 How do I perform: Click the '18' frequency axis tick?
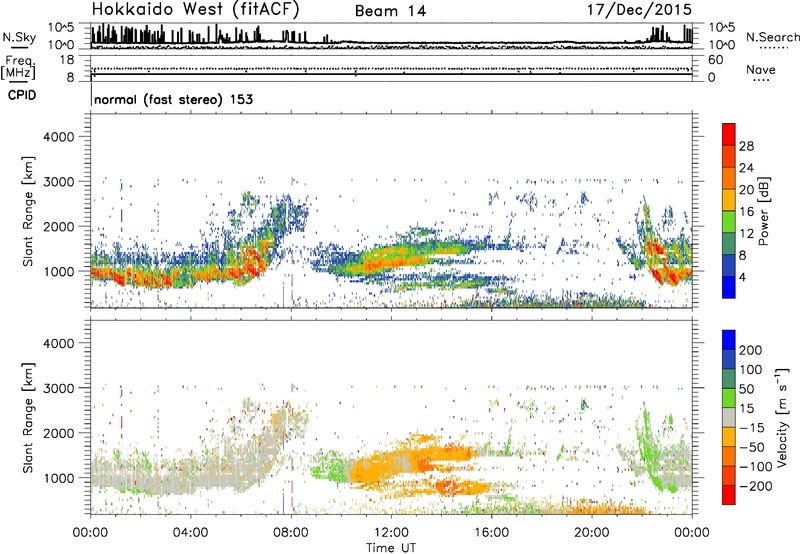[67, 60]
